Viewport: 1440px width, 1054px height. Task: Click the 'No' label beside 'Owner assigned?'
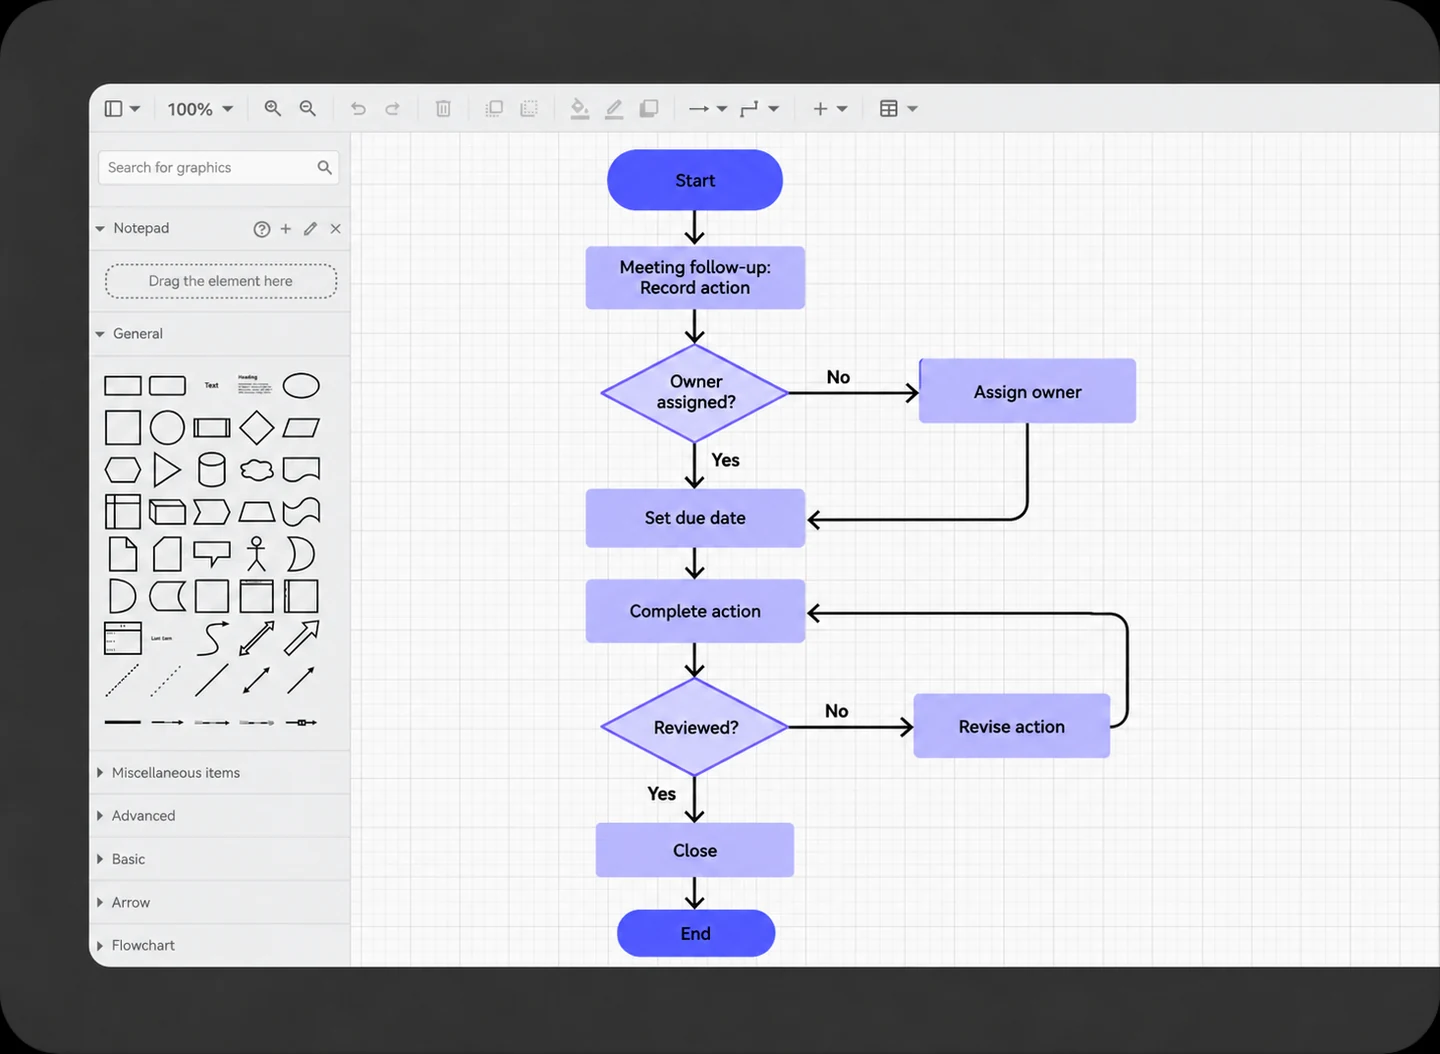coord(838,377)
